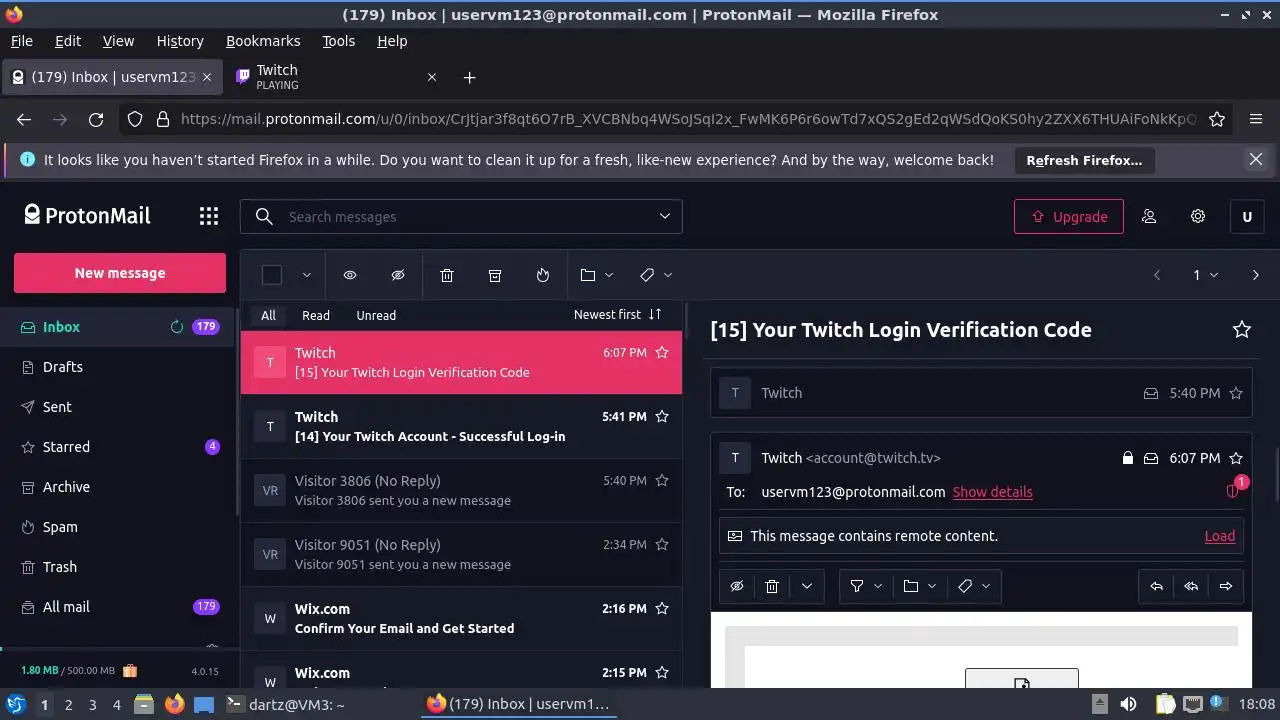Archive icon in list toolbar
The width and height of the screenshot is (1280, 720).
[x=495, y=275]
